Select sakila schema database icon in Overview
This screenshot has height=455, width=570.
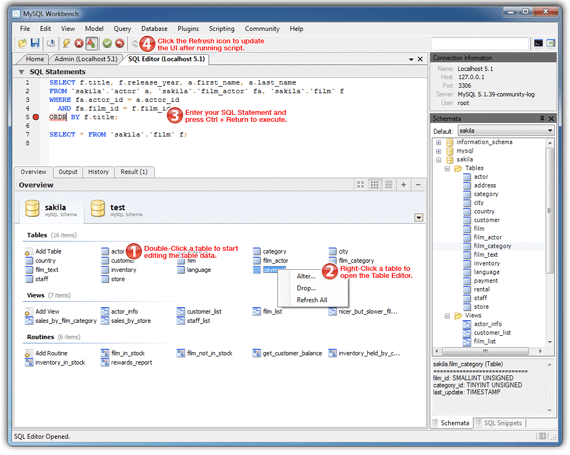click(32, 209)
